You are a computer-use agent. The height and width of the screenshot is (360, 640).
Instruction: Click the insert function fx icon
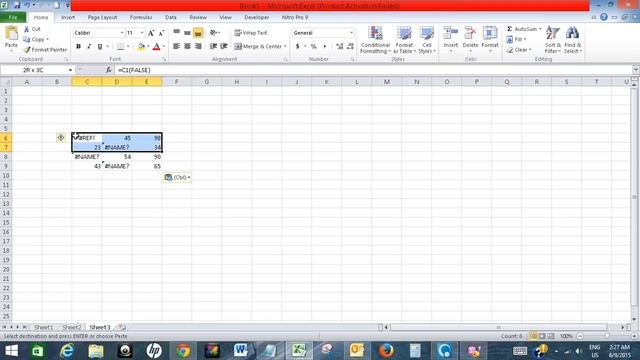click(109, 70)
